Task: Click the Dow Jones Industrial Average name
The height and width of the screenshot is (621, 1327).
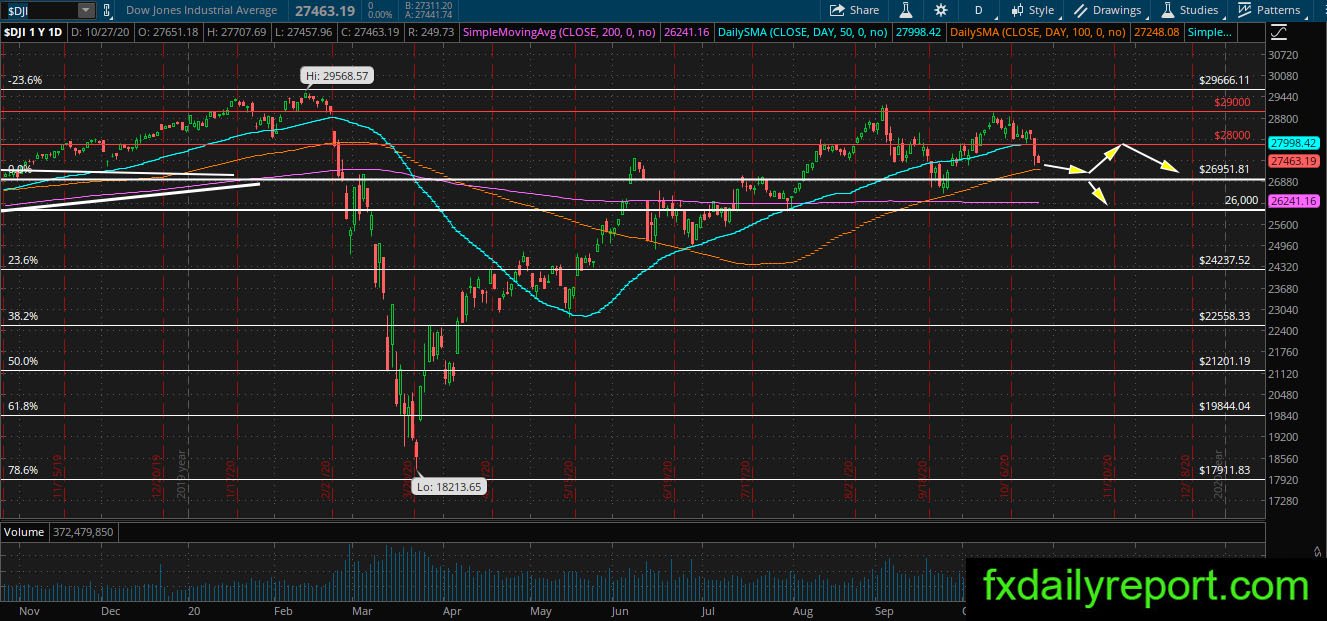Action: coord(203,10)
